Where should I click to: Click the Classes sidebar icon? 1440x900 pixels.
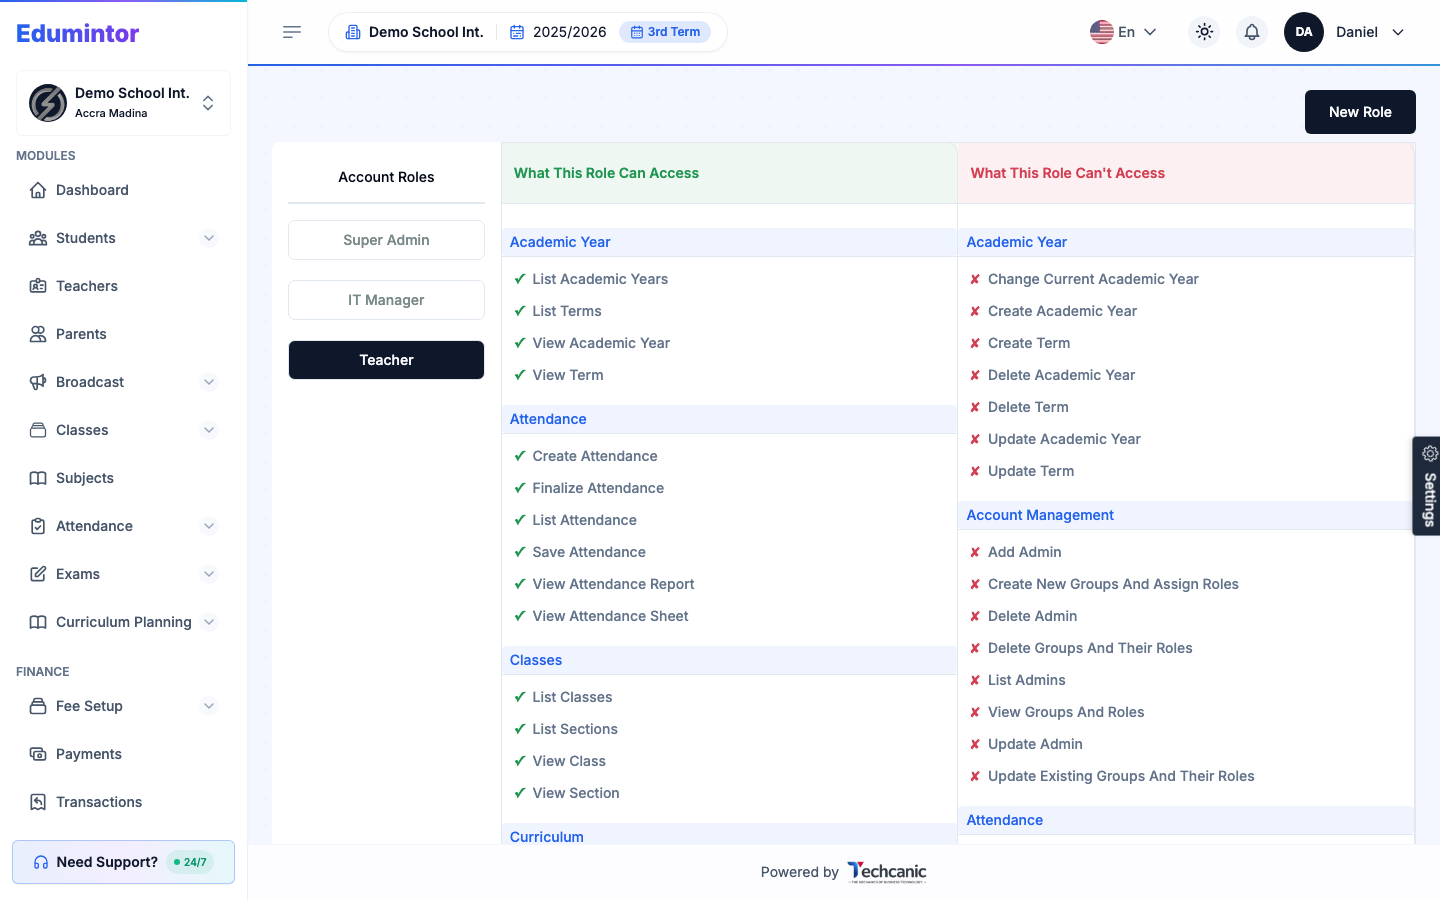38,430
